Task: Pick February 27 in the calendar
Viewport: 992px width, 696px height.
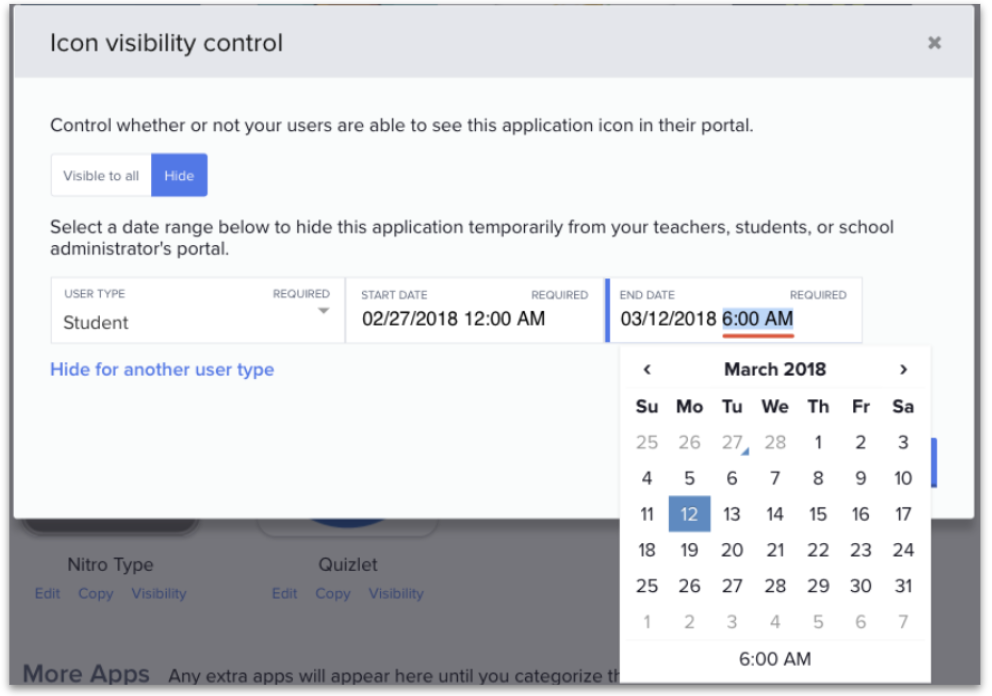Action: tap(732, 443)
